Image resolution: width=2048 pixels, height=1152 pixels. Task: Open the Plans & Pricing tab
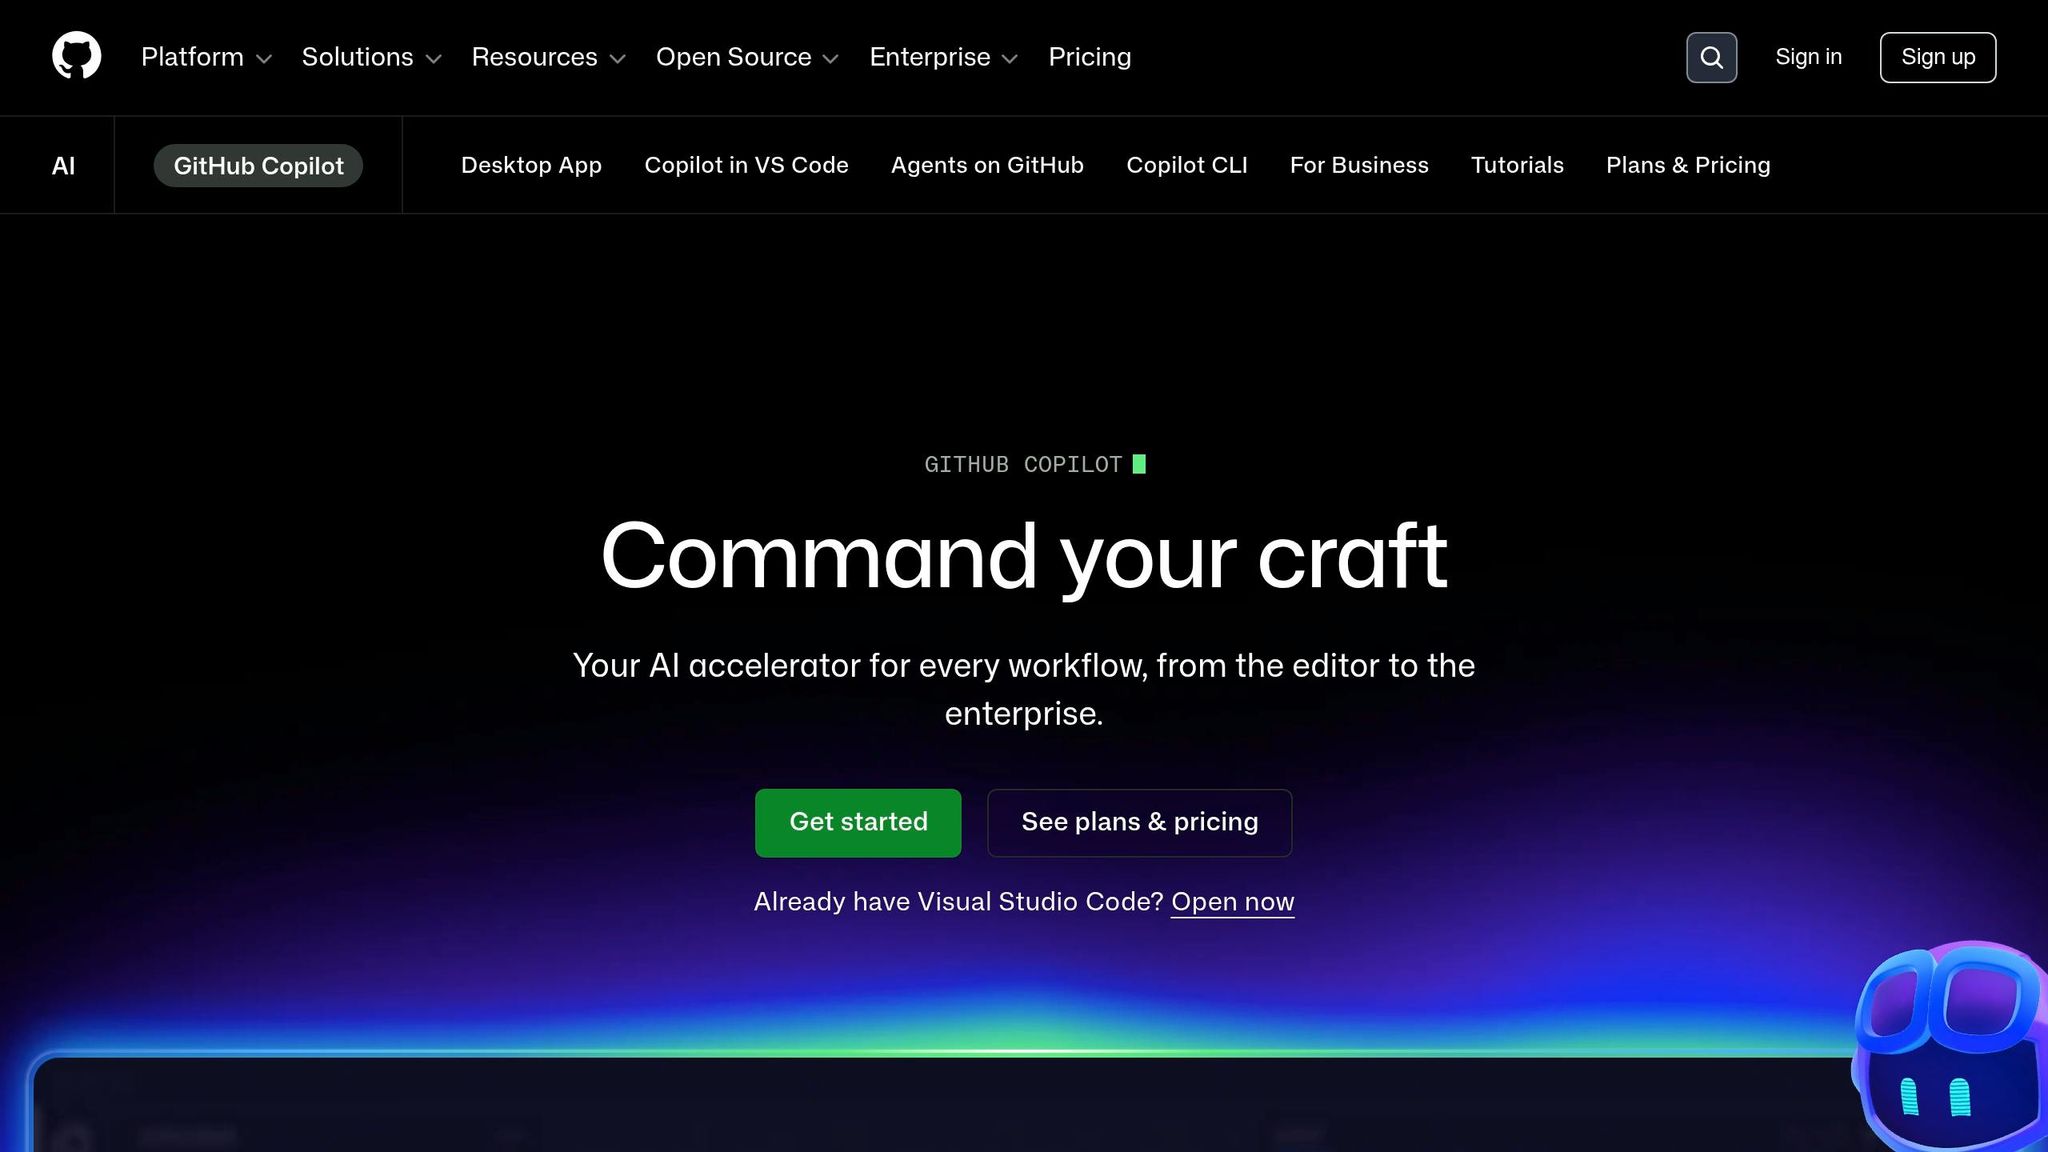1688,165
